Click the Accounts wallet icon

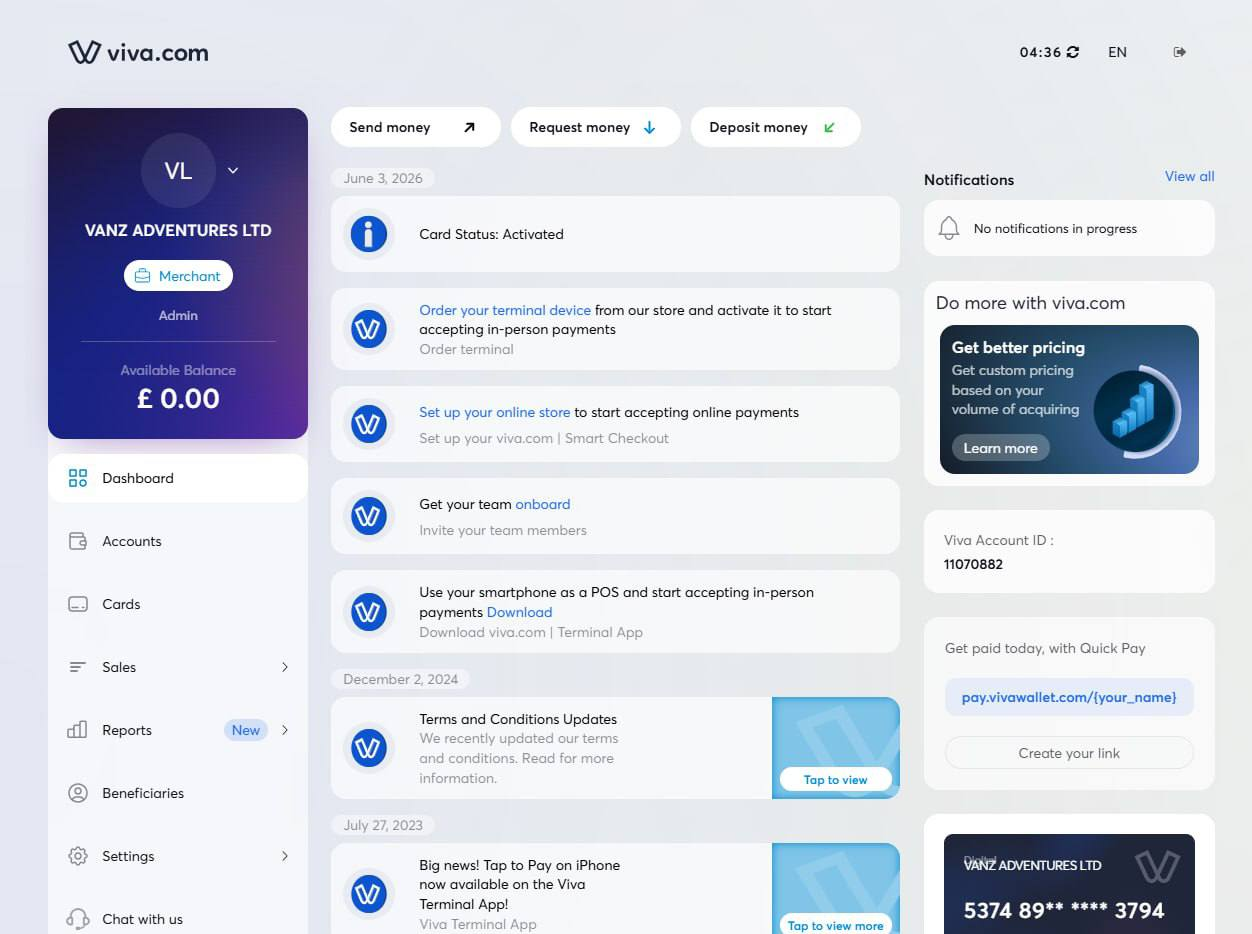[x=78, y=541]
